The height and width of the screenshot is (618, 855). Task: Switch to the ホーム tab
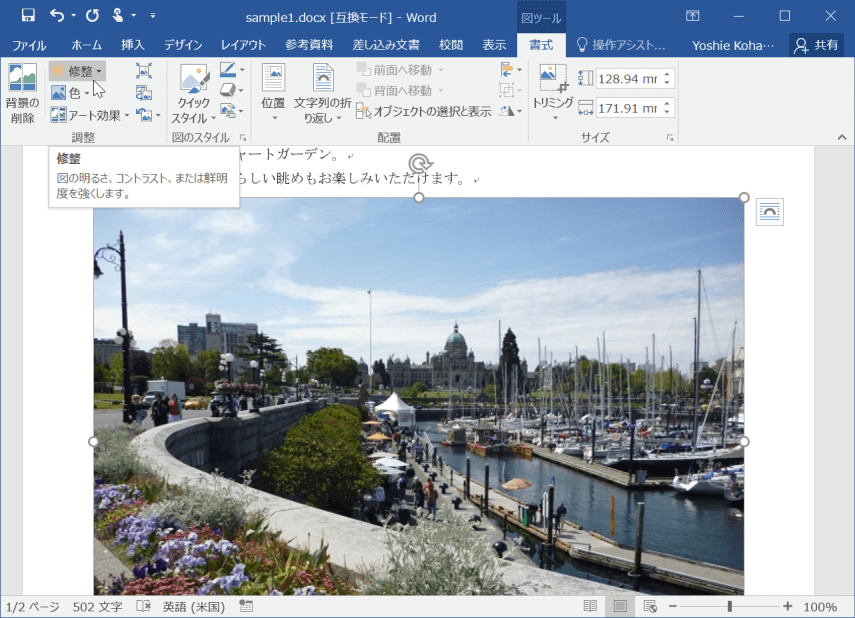(x=86, y=45)
